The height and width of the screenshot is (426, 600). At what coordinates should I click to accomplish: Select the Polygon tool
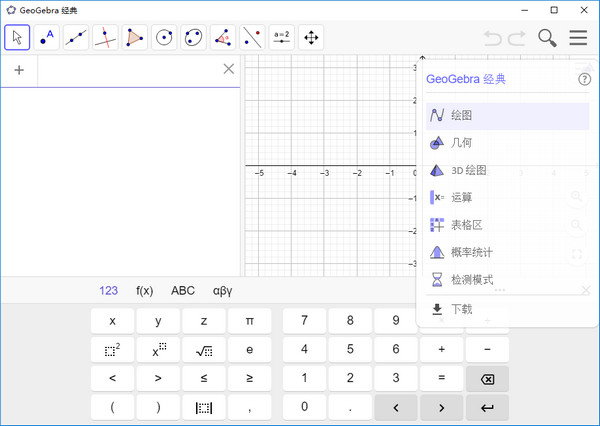click(134, 38)
